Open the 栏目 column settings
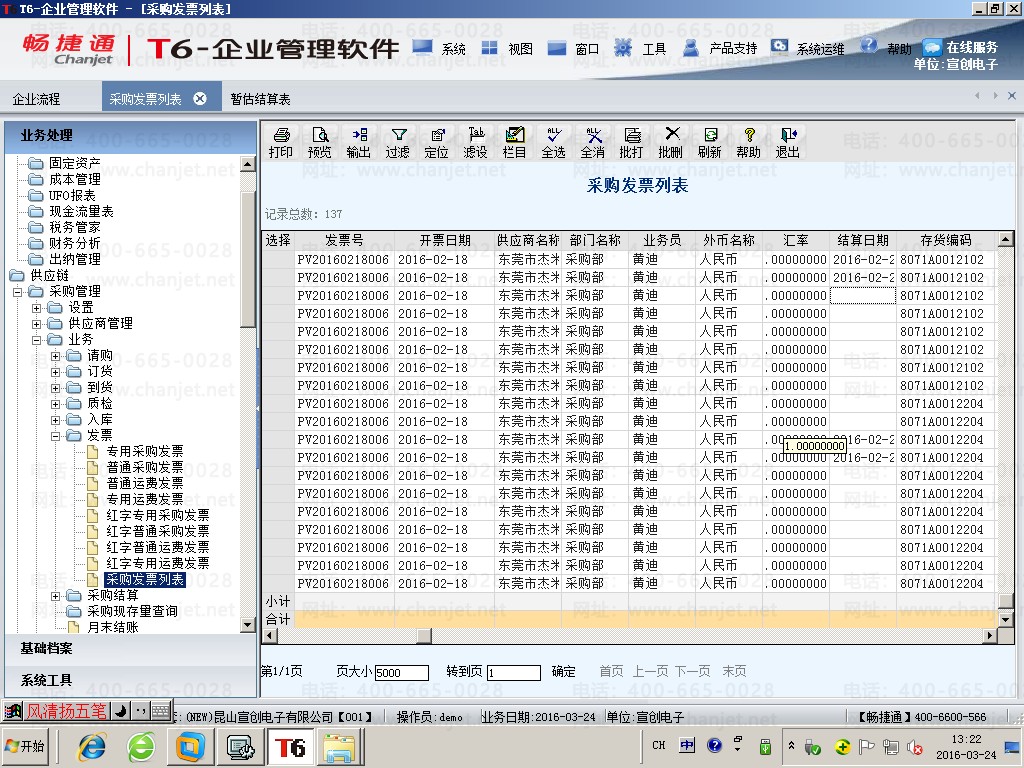 515,142
